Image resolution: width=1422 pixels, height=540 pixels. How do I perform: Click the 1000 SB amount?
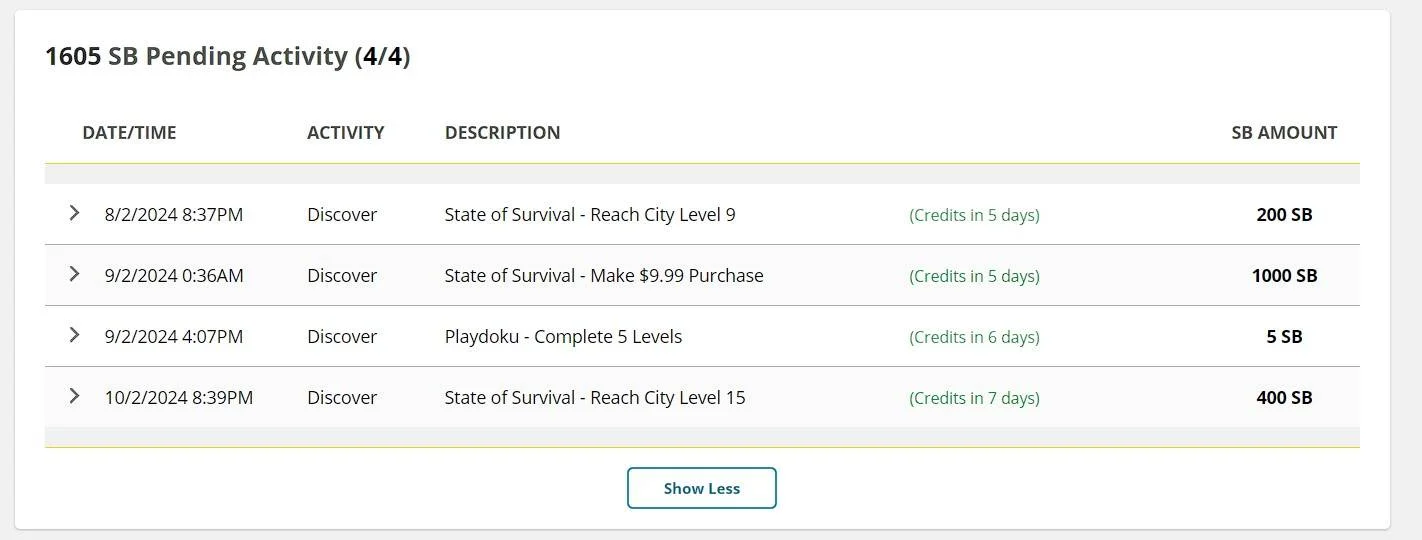coord(1284,275)
